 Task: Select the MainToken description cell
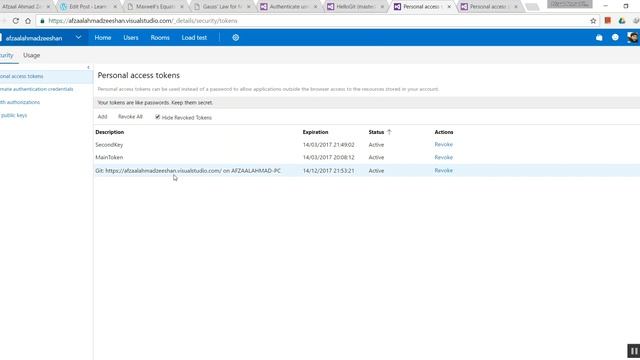(x=109, y=157)
